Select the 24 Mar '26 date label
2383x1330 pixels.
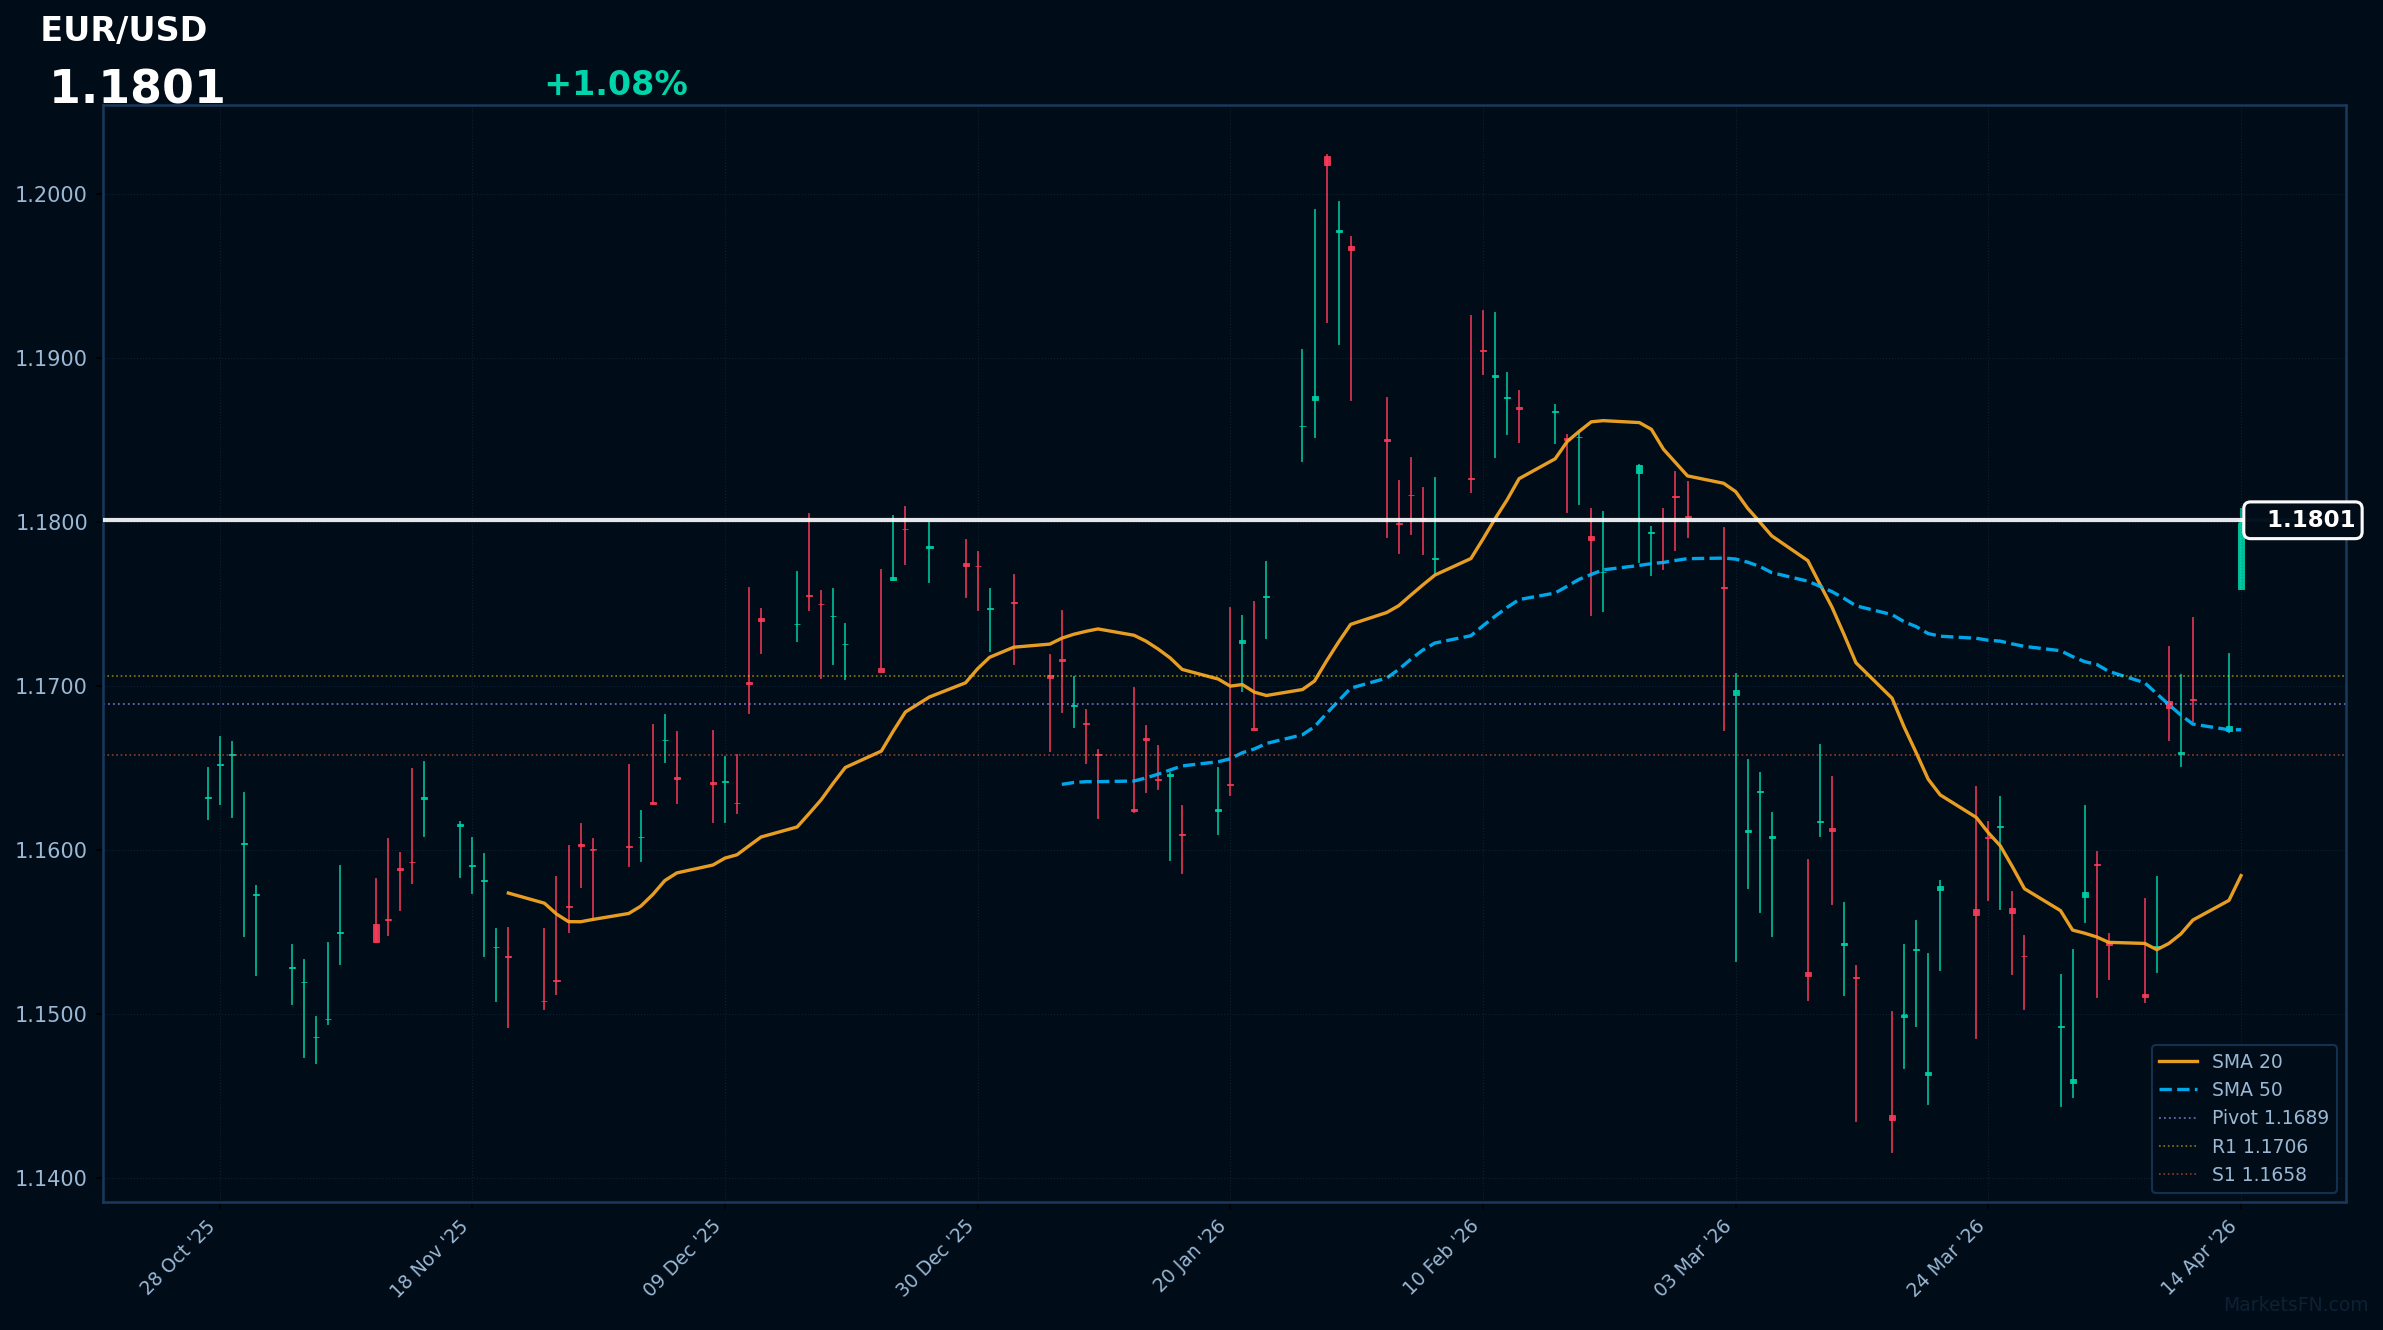tap(1947, 1258)
